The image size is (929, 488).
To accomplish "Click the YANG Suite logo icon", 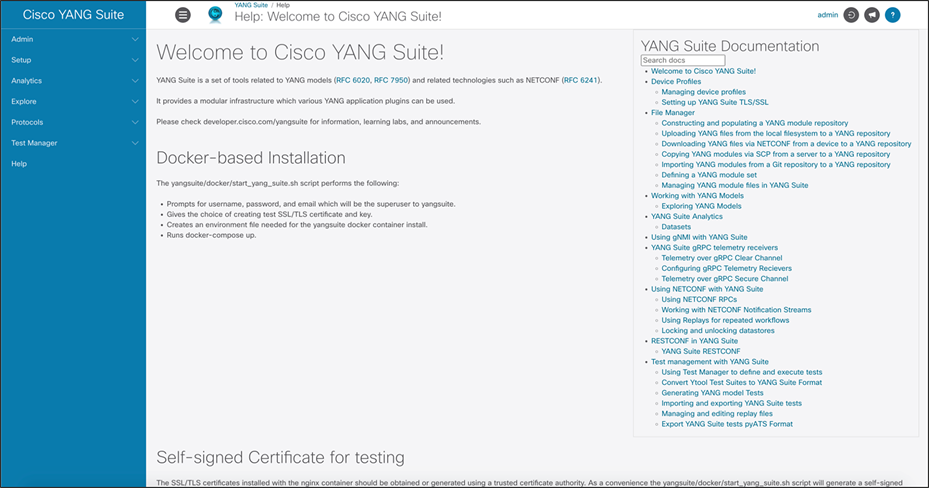I will click(x=215, y=15).
